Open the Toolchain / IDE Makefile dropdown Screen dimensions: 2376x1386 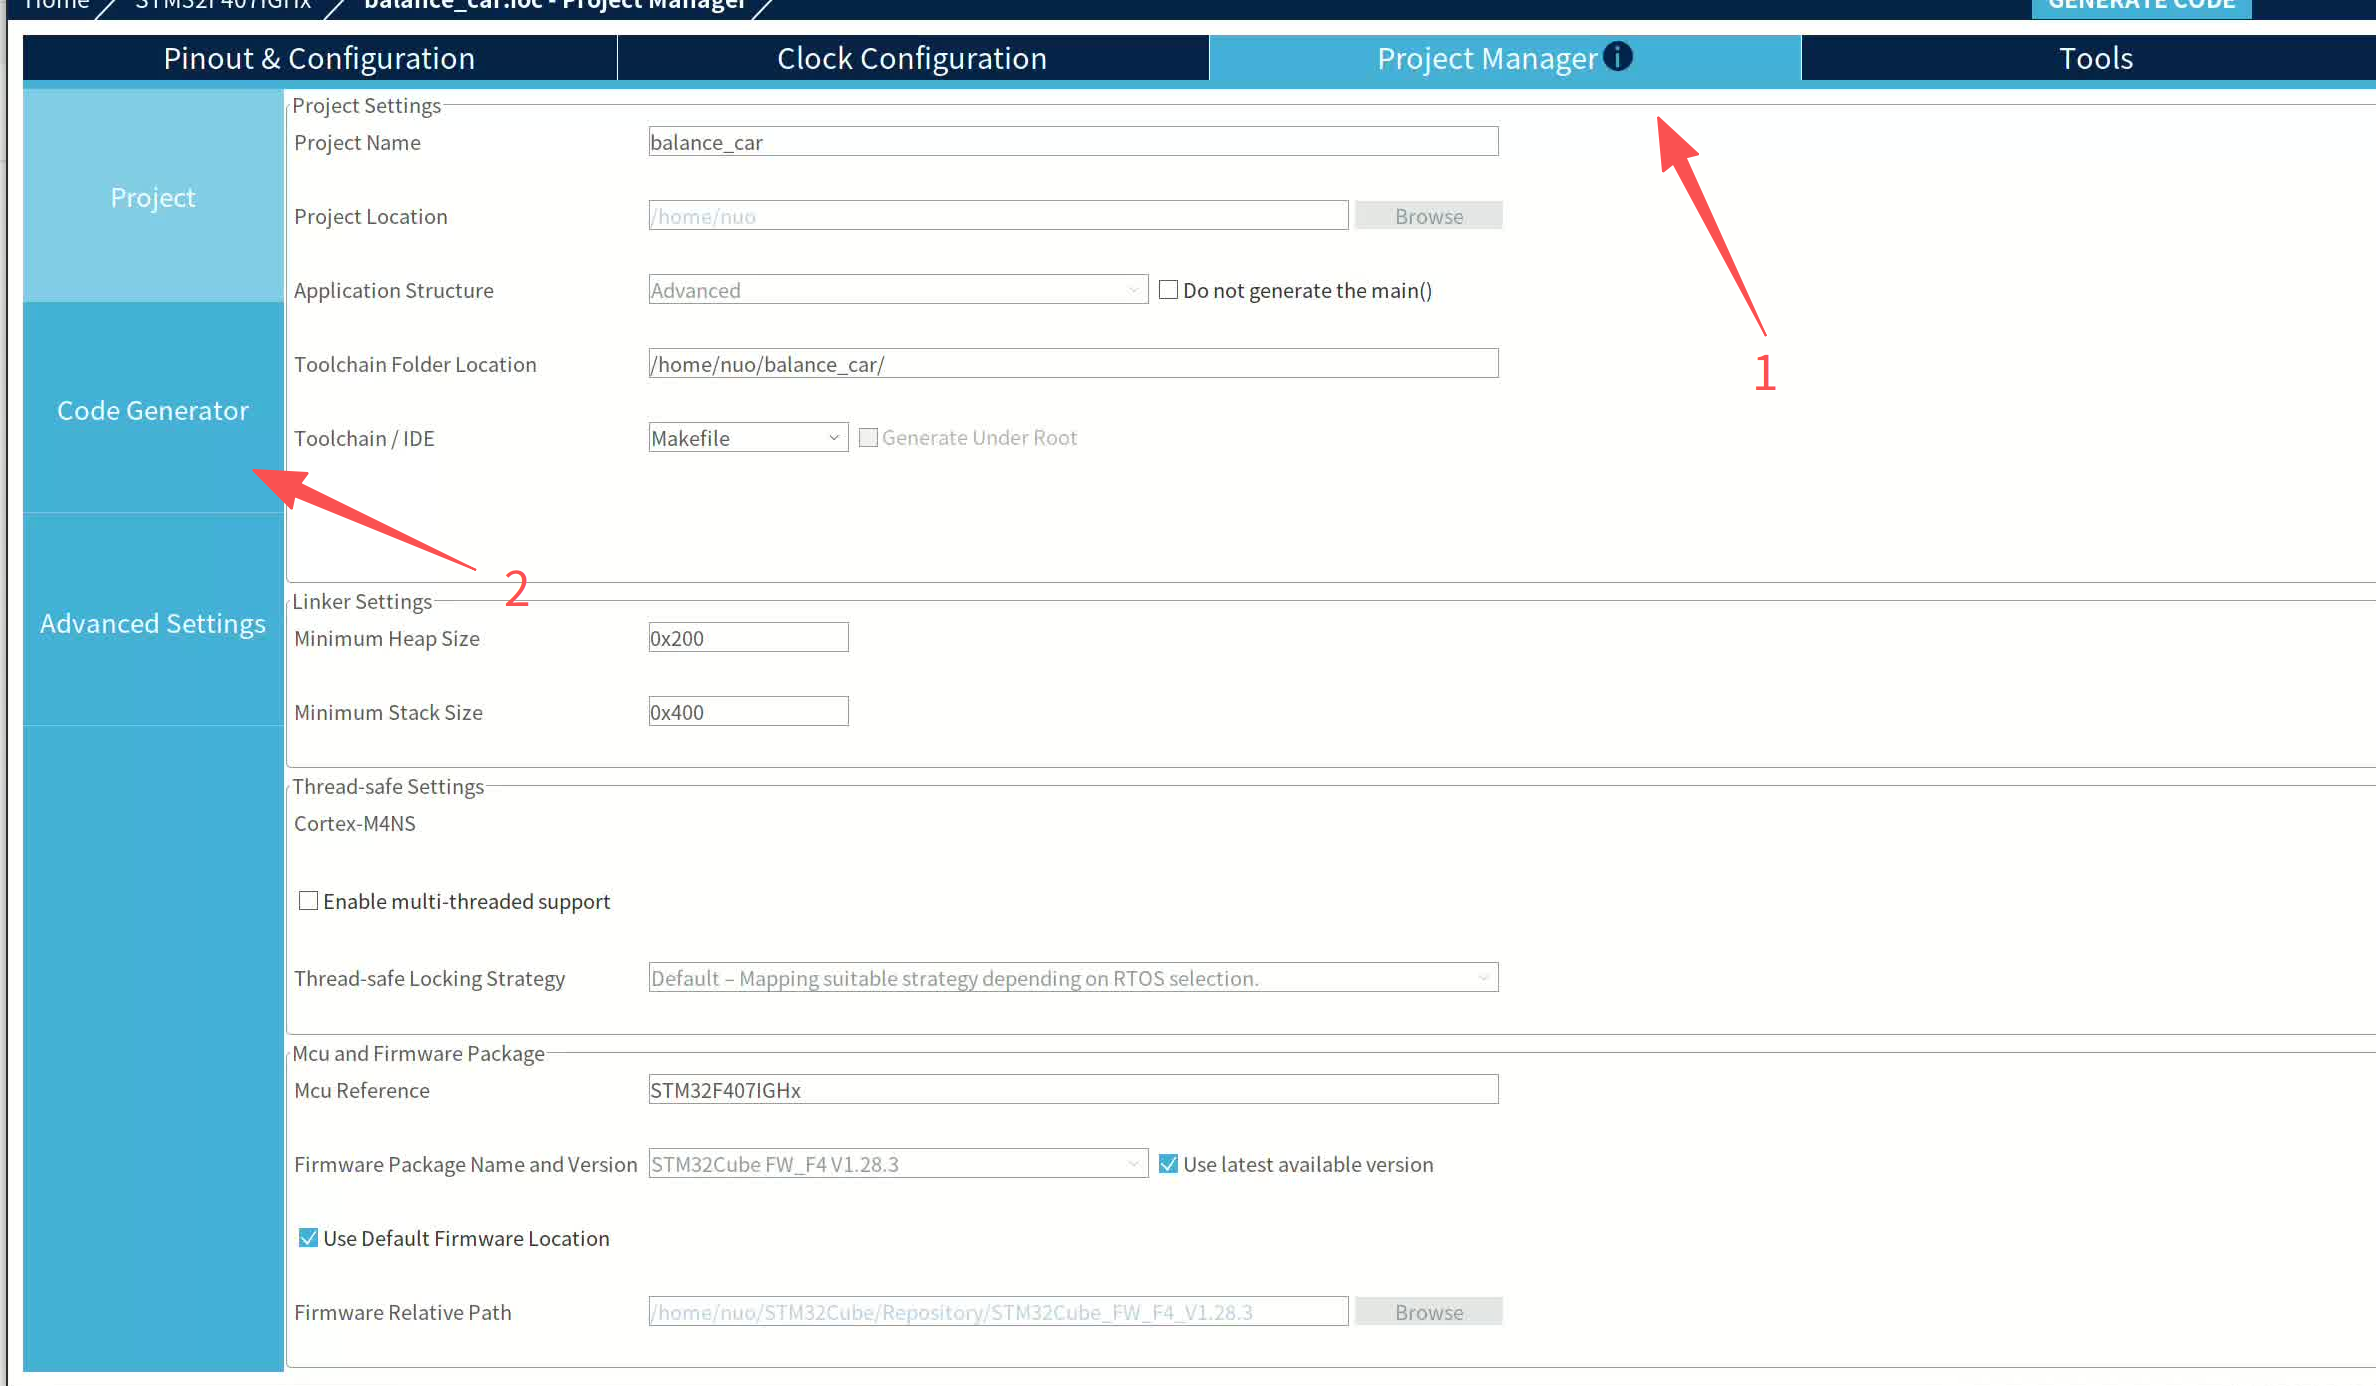(747, 437)
